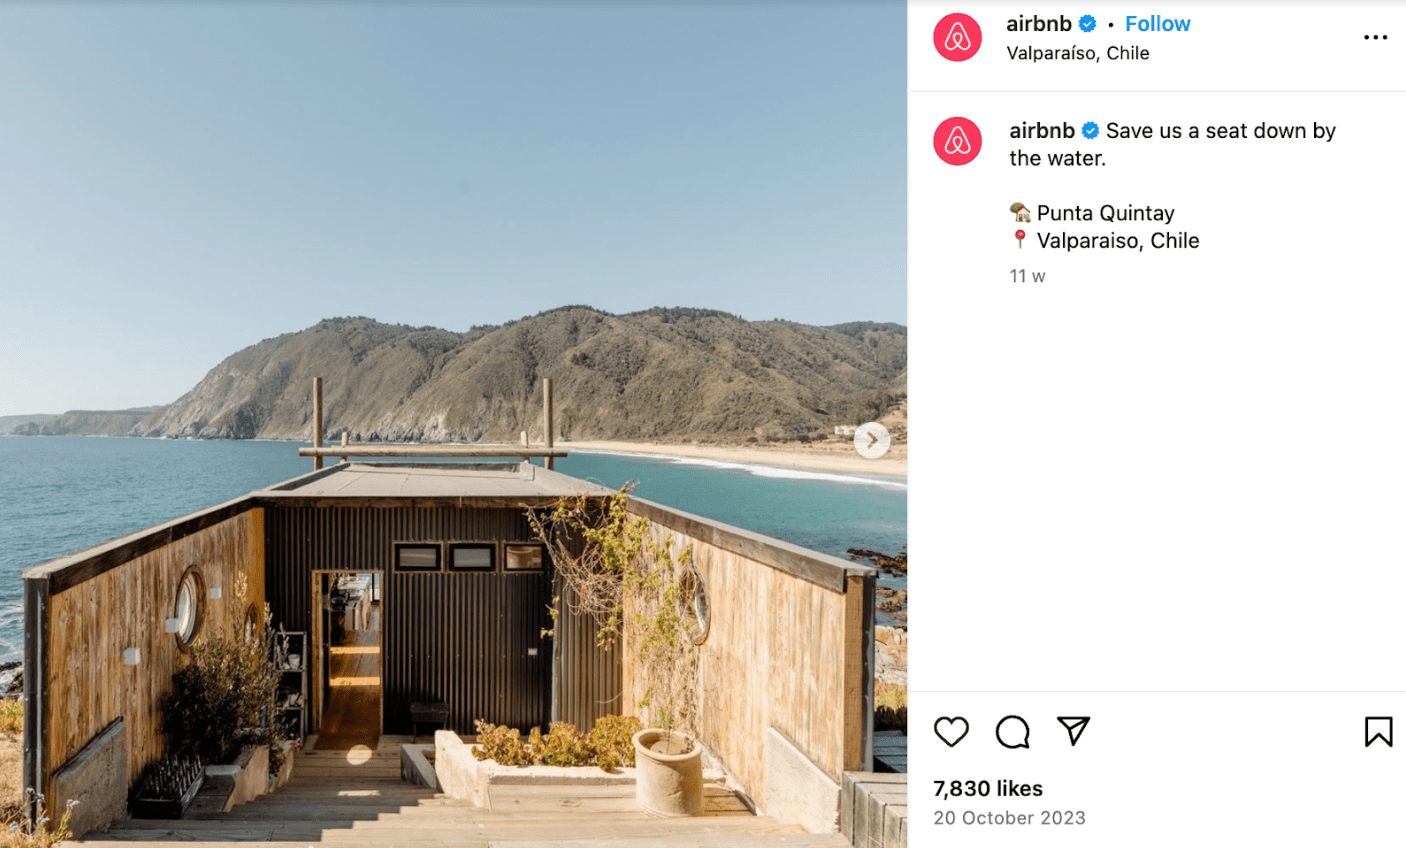Open the three-dot more options menu
This screenshot has width=1406, height=848.
point(1375,38)
